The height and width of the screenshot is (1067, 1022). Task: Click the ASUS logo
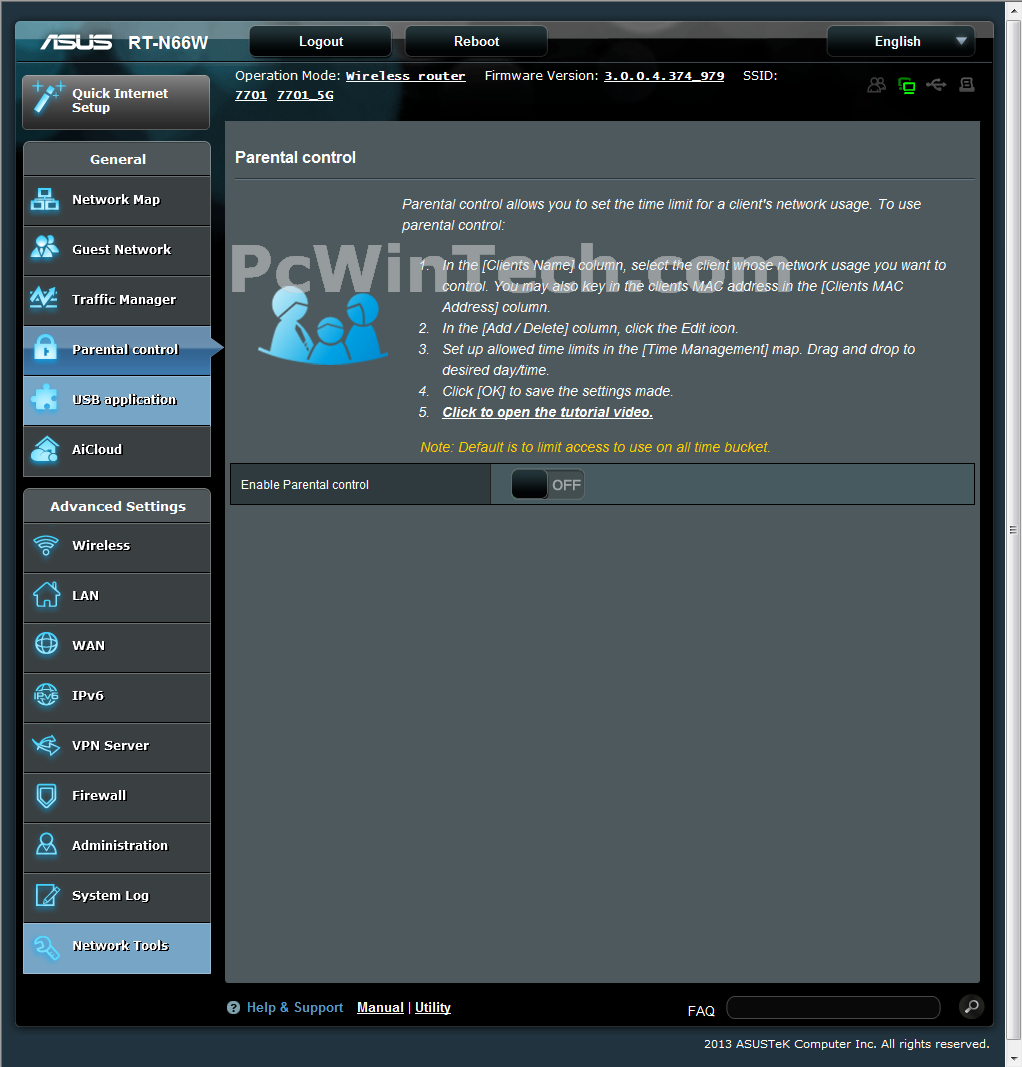click(x=76, y=42)
